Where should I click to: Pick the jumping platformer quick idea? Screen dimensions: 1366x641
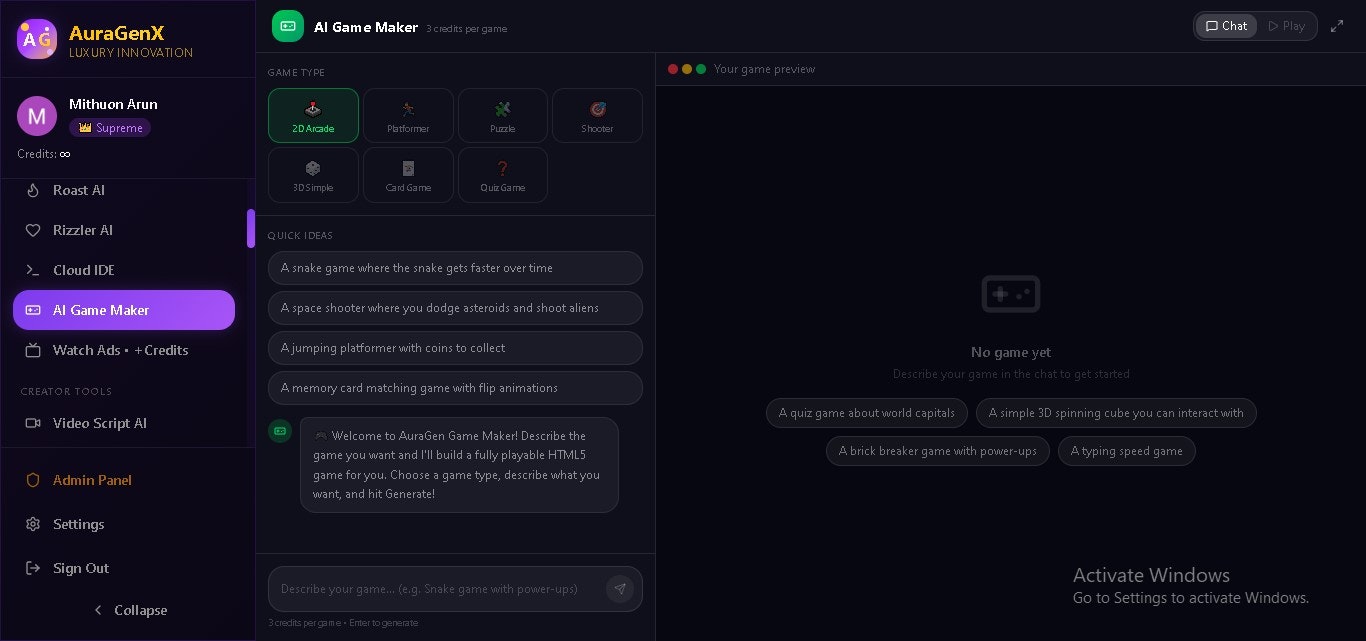click(x=455, y=348)
